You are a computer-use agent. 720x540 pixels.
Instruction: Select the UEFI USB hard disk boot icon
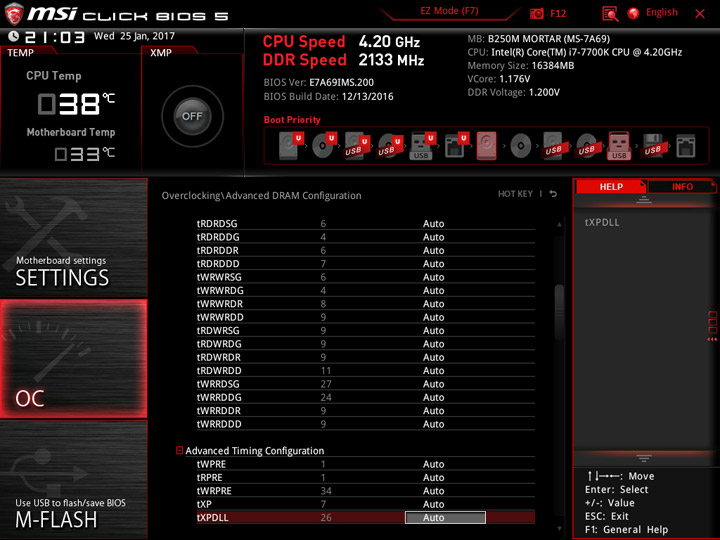click(357, 145)
